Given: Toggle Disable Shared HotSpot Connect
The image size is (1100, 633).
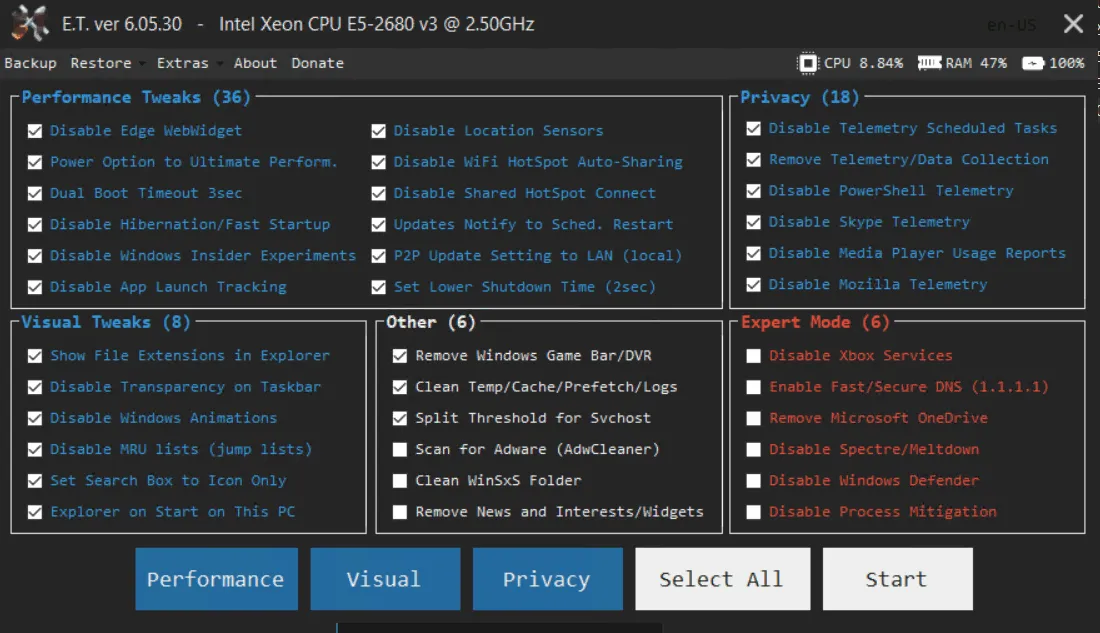Looking at the screenshot, I should pyautogui.click(x=378, y=194).
